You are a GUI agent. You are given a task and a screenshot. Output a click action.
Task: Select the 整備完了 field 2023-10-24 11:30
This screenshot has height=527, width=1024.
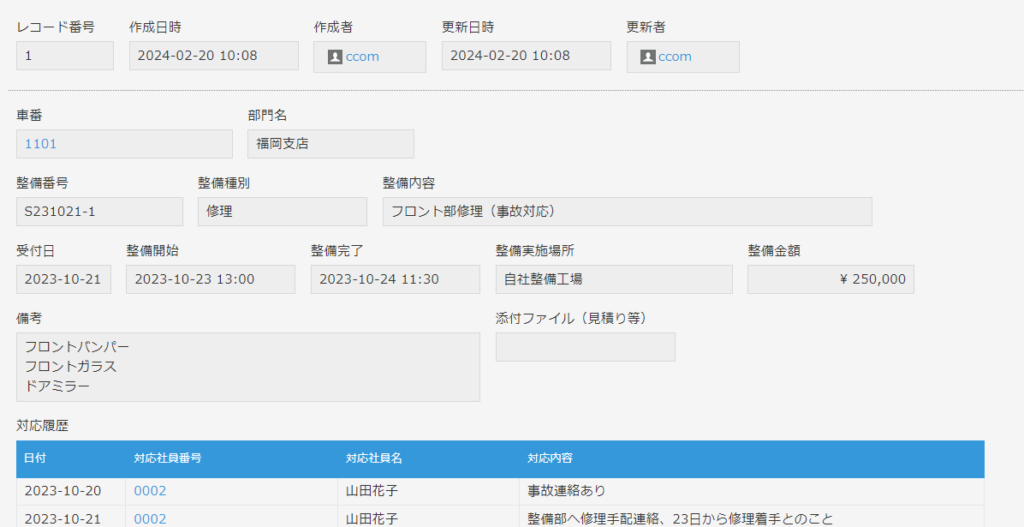tap(395, 279)
